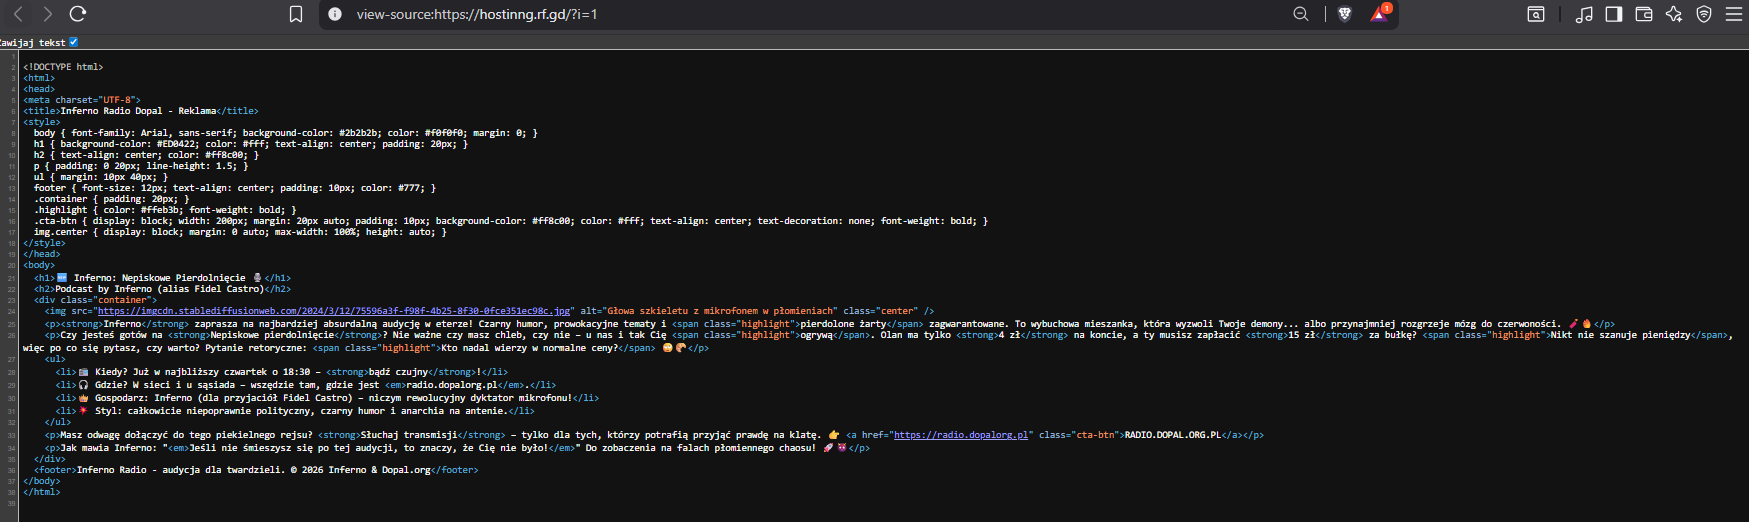Click the list item starting with Gospodarz:
This screenshot has height=522, width=1749.
point(327,398)
